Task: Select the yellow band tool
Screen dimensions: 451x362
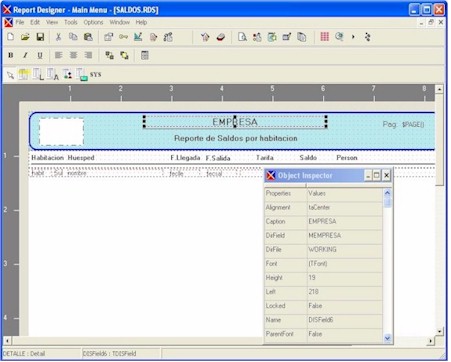Action: pos(24,74)
